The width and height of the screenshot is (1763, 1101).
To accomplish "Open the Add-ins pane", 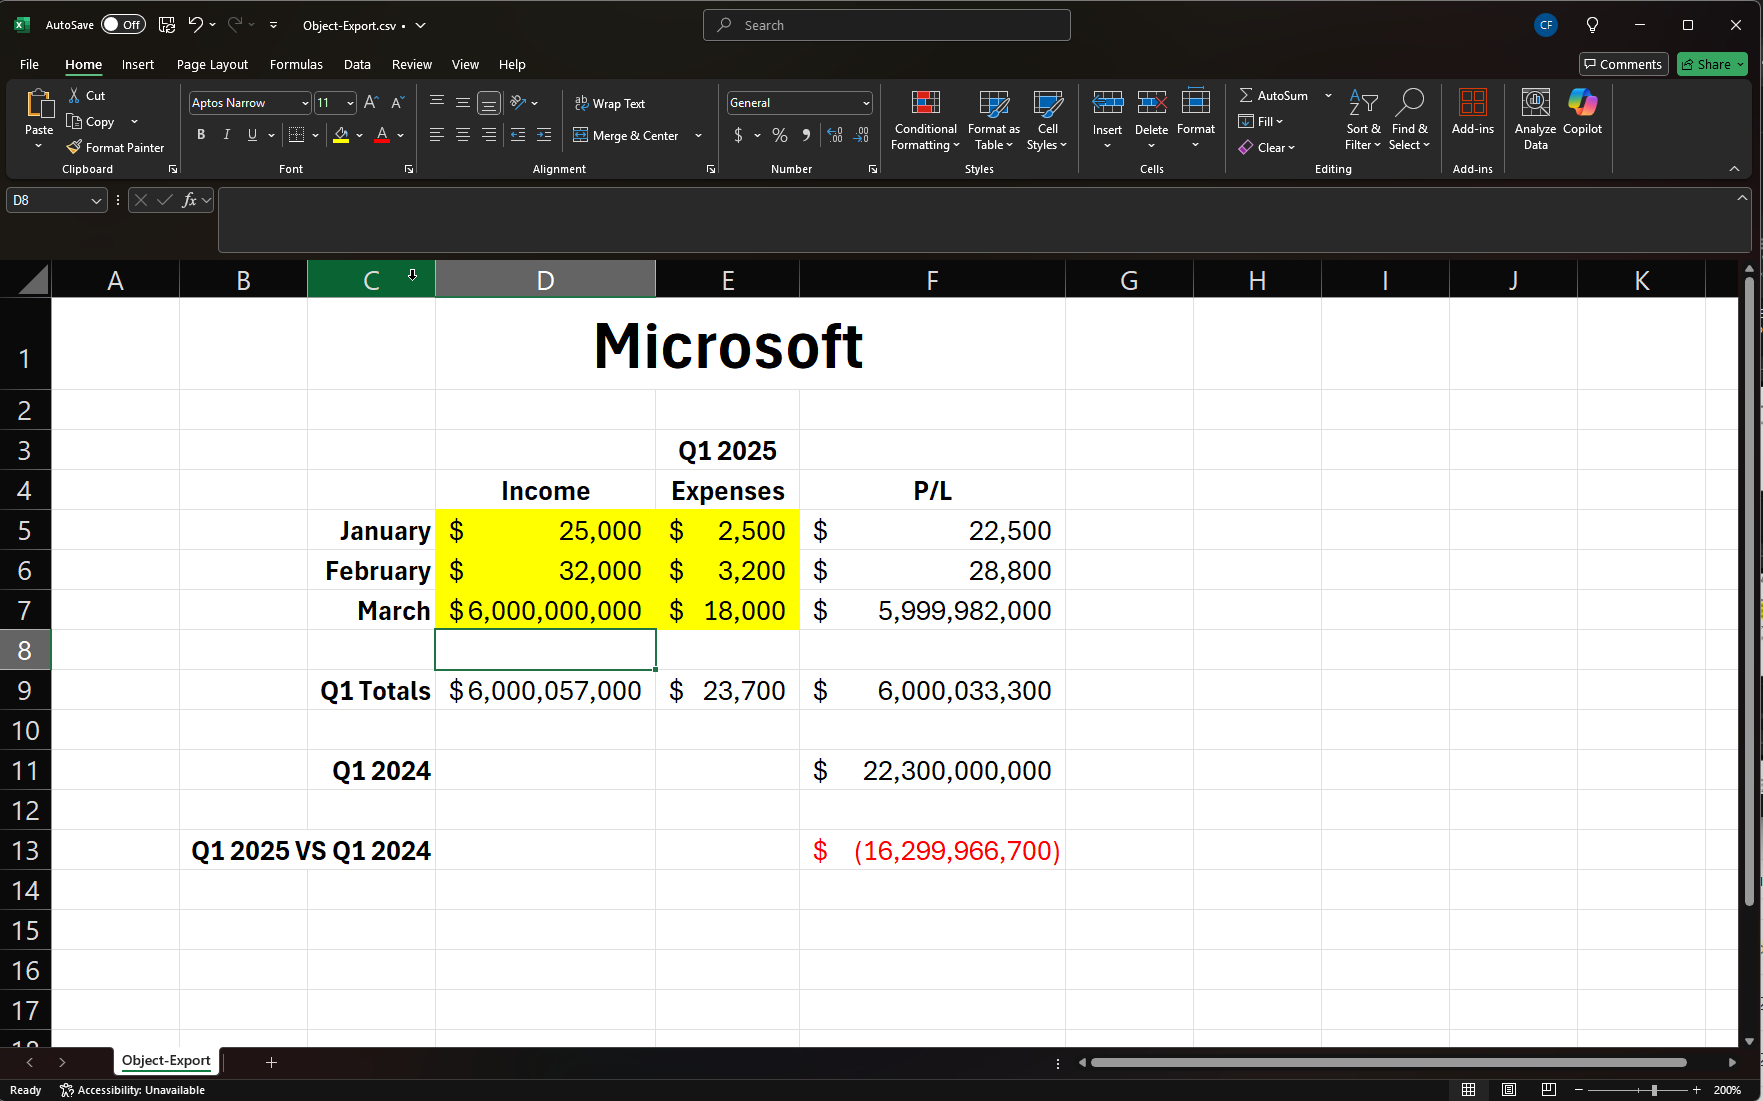I will coord(1473,112).
